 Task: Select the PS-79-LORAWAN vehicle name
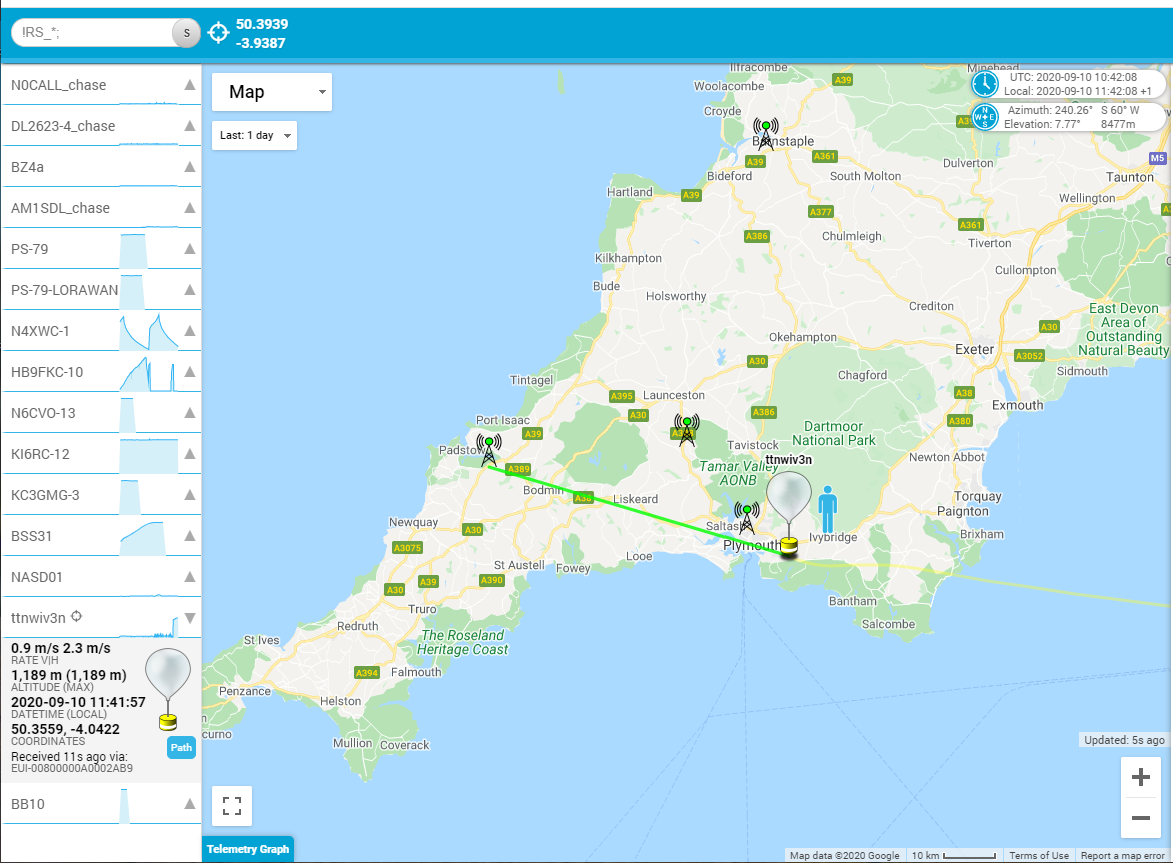point(64,290)
